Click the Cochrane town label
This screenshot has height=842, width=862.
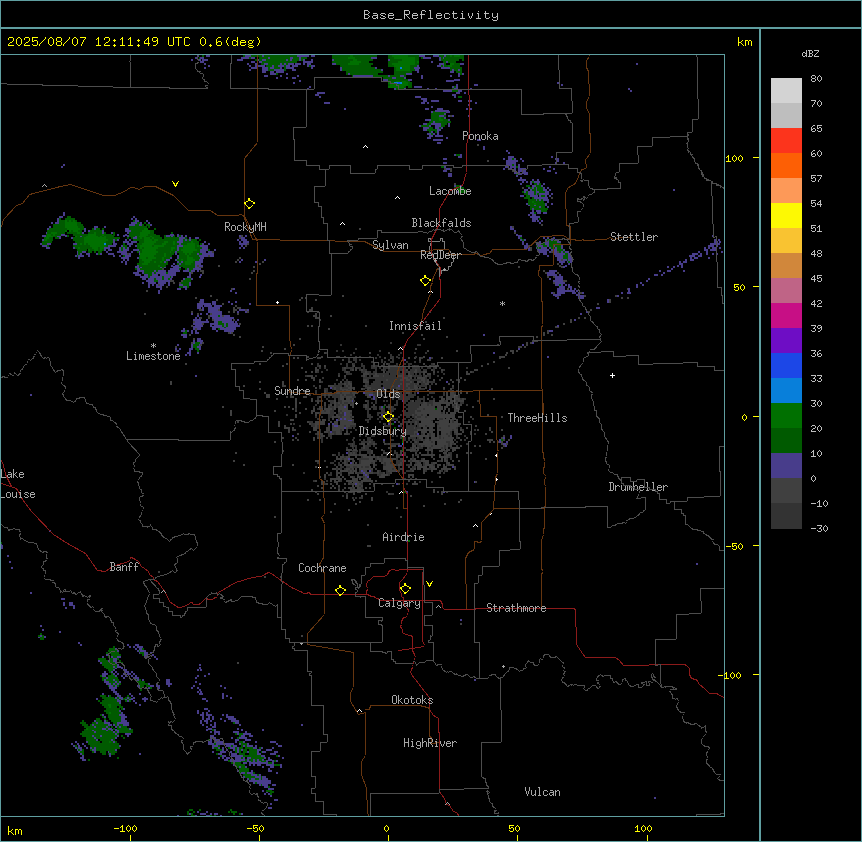(x=322, y=568)
